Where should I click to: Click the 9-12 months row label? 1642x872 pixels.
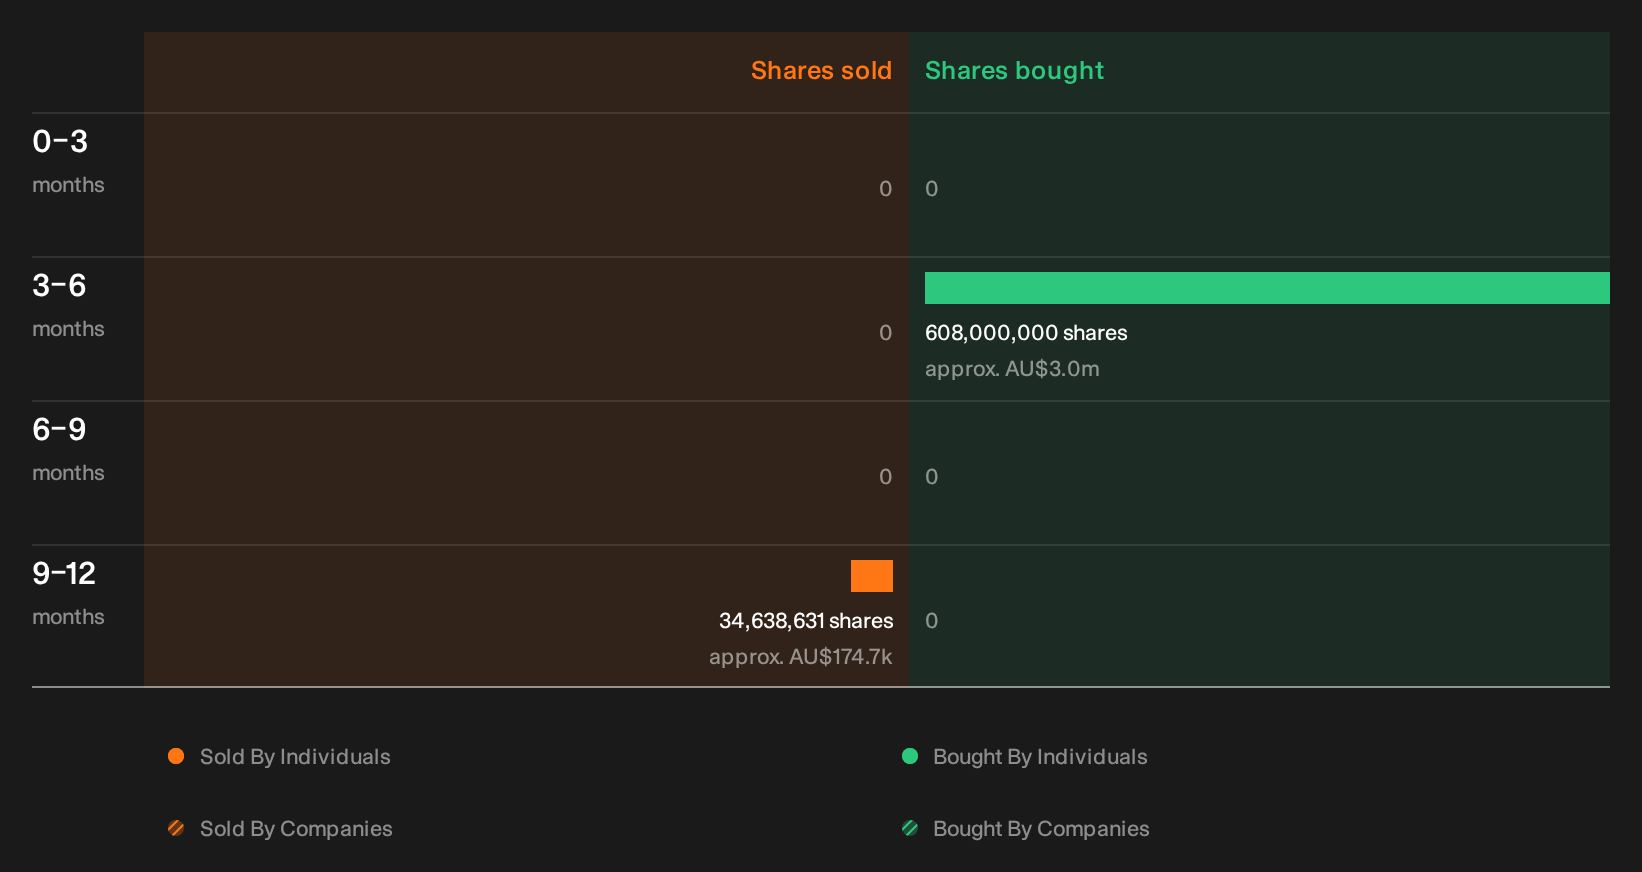click(x=68, y=593)
